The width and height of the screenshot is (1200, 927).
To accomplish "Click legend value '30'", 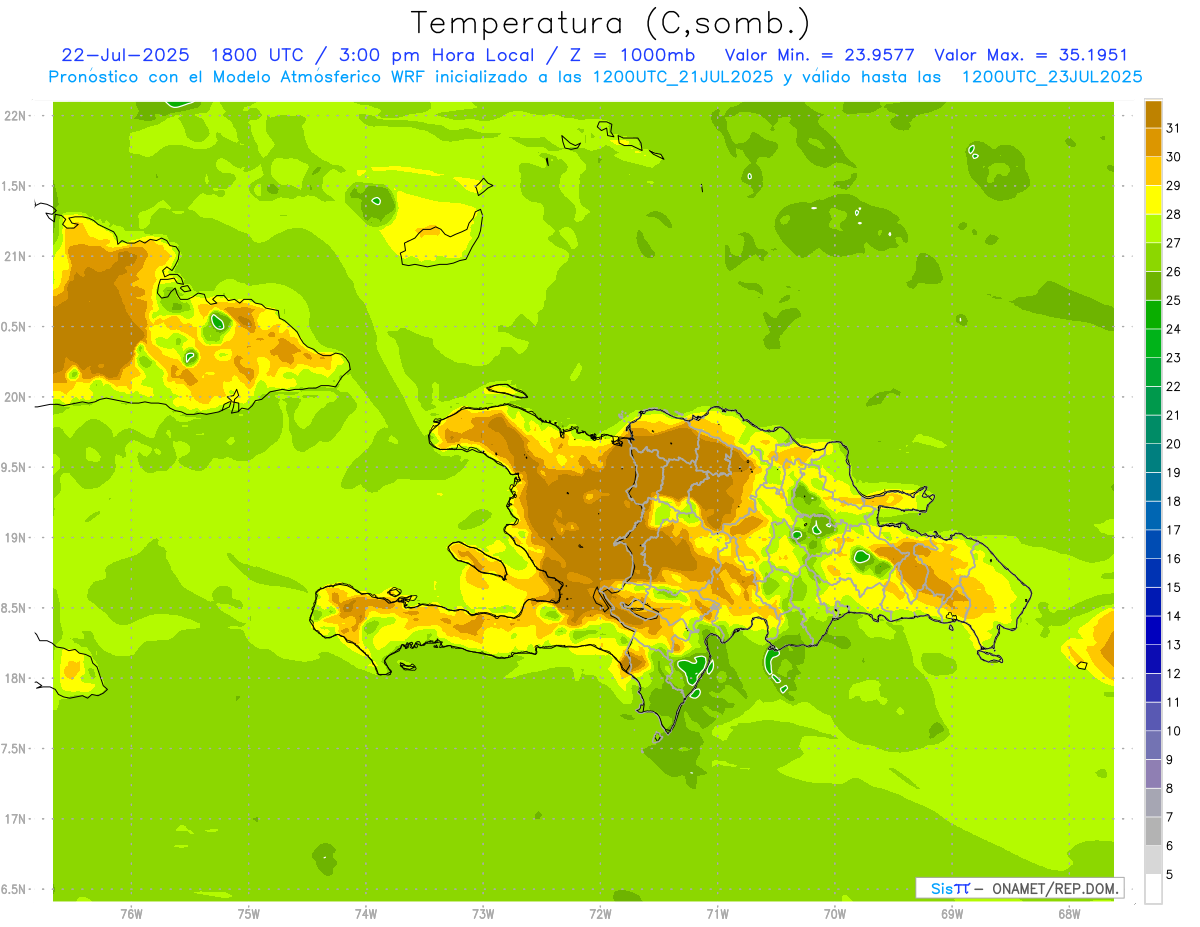I will pos(1174,157).
